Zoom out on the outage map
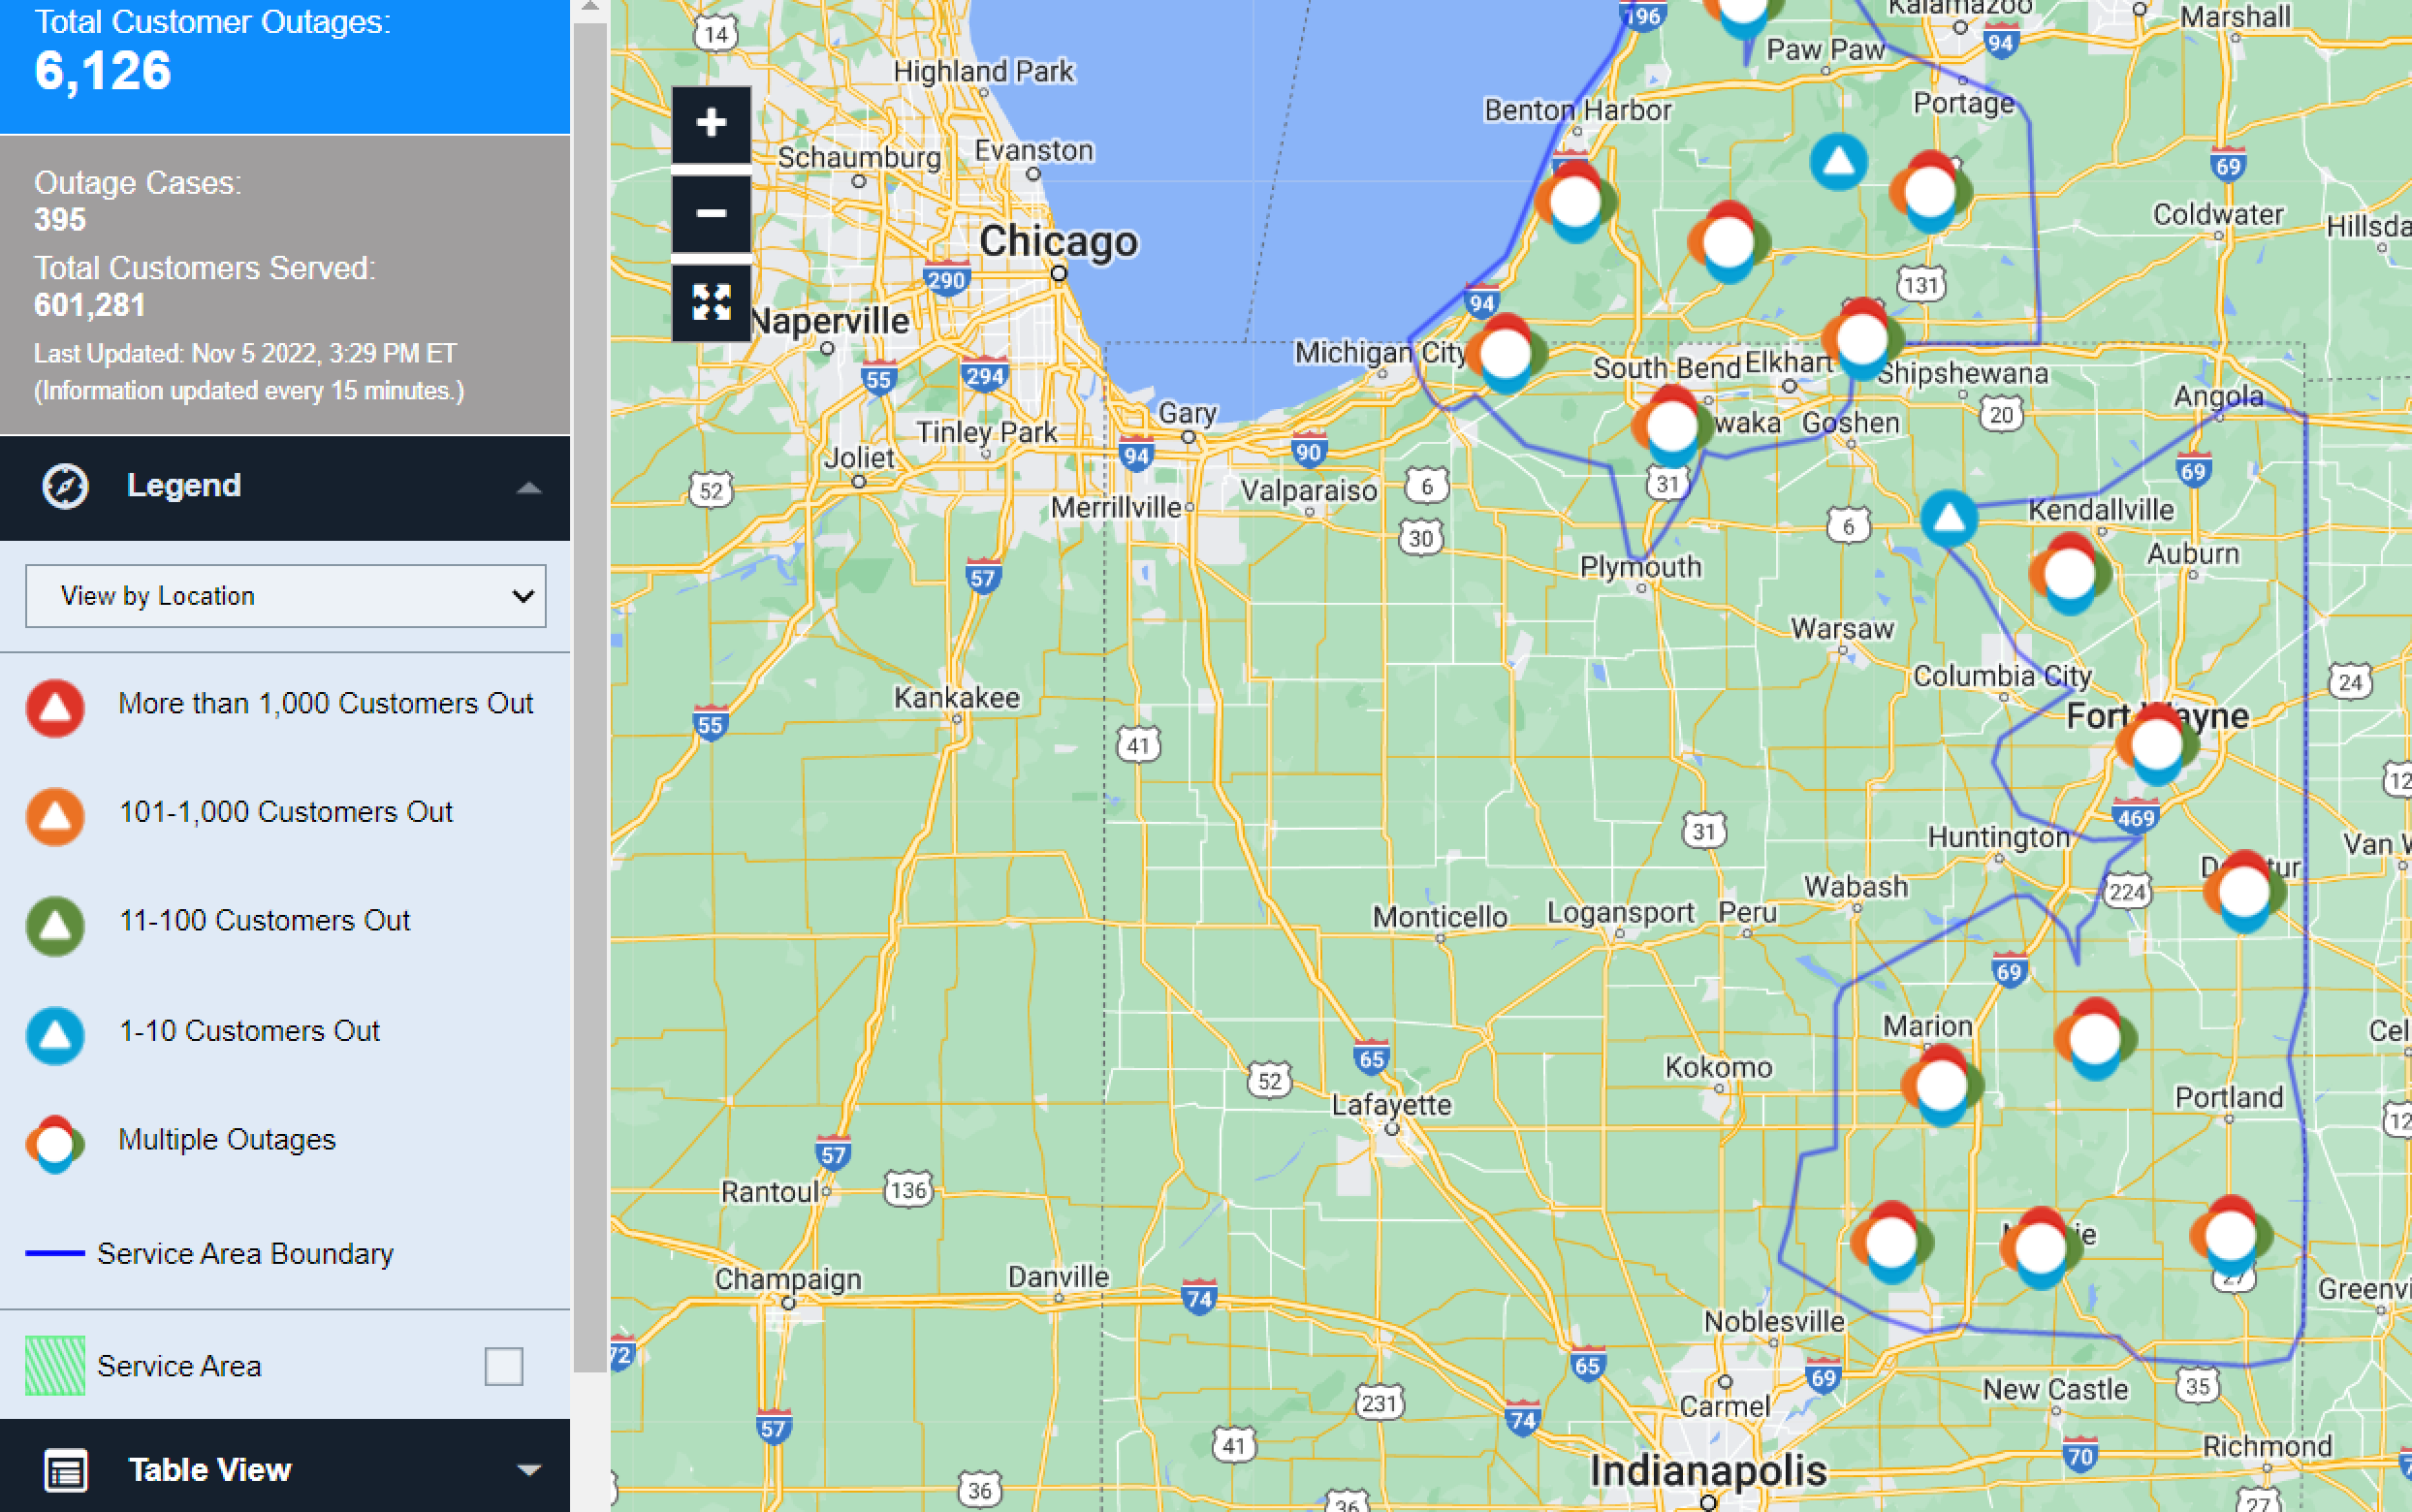Screen dimensions: 2412x1512 coord(711,214)
